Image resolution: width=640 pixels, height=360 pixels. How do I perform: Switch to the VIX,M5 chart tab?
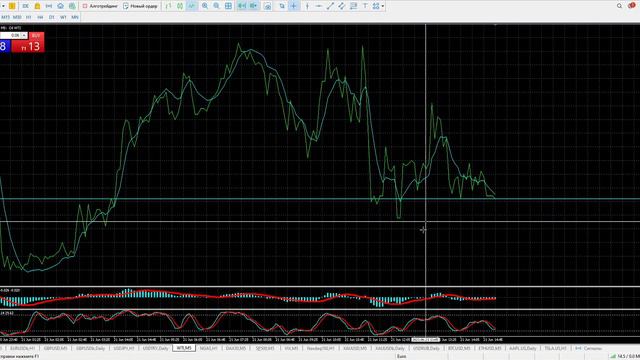tap(291, 348)
